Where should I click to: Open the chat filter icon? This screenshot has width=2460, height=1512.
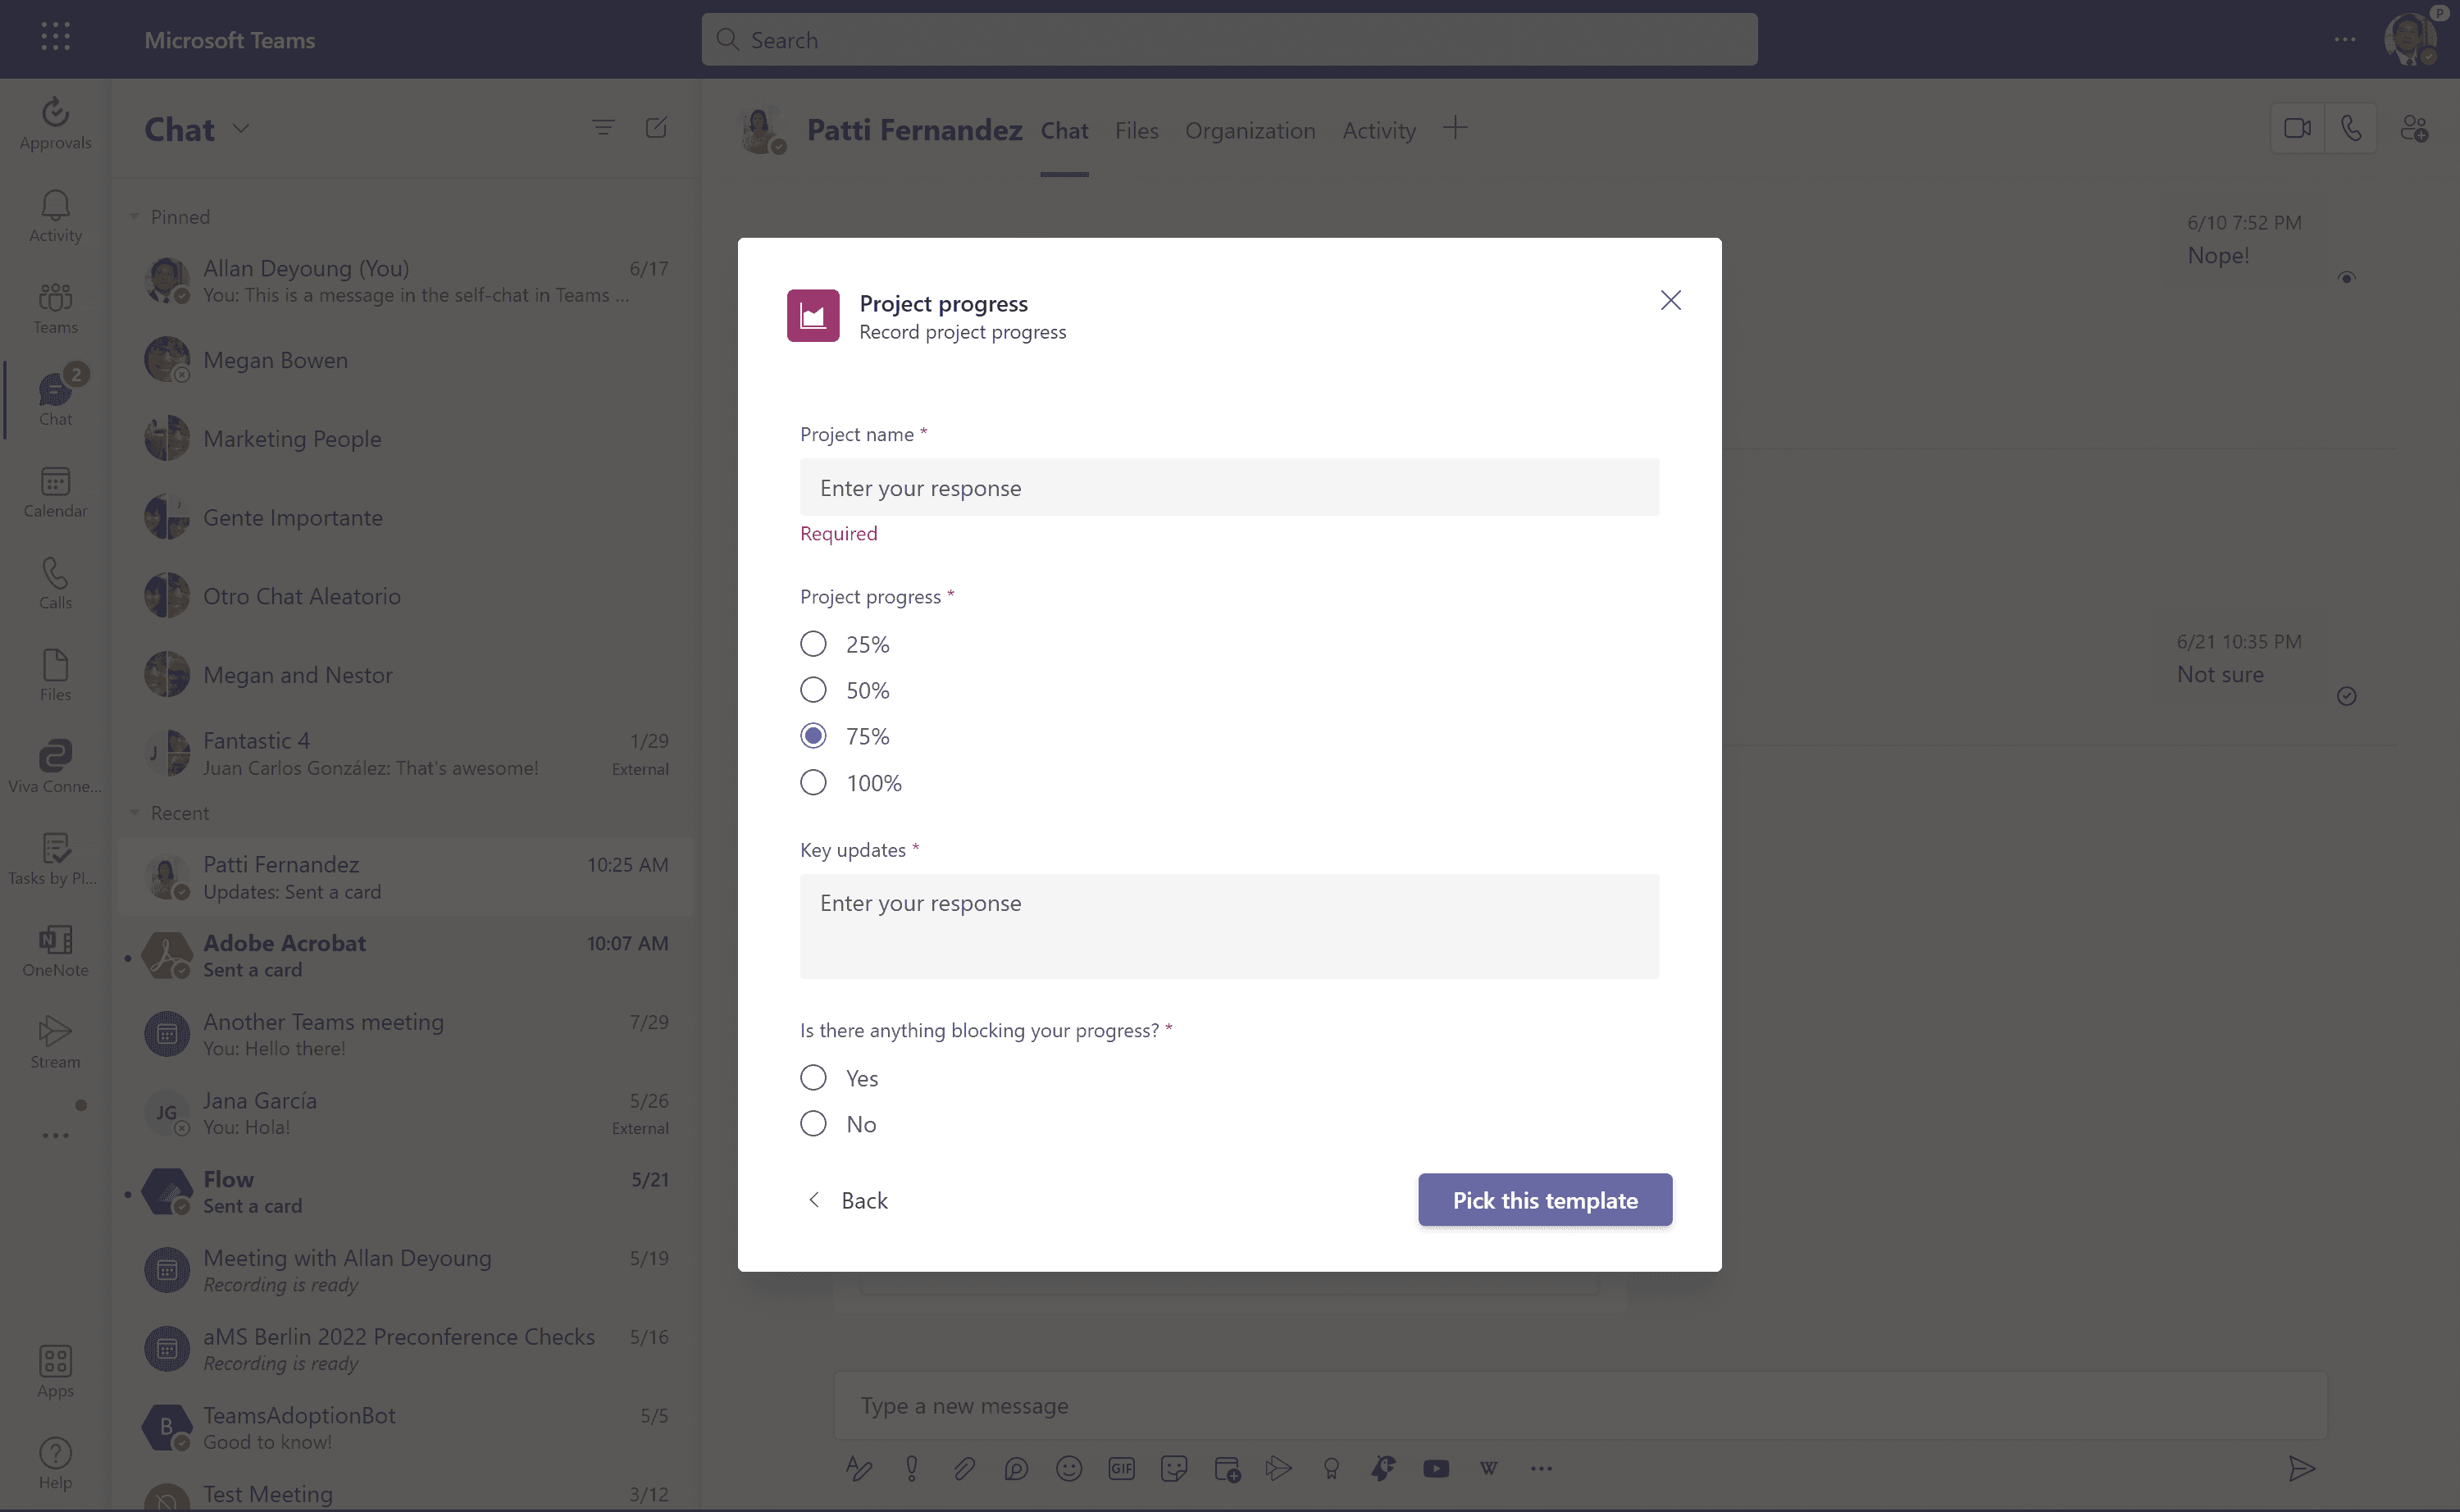coord(603,127)
